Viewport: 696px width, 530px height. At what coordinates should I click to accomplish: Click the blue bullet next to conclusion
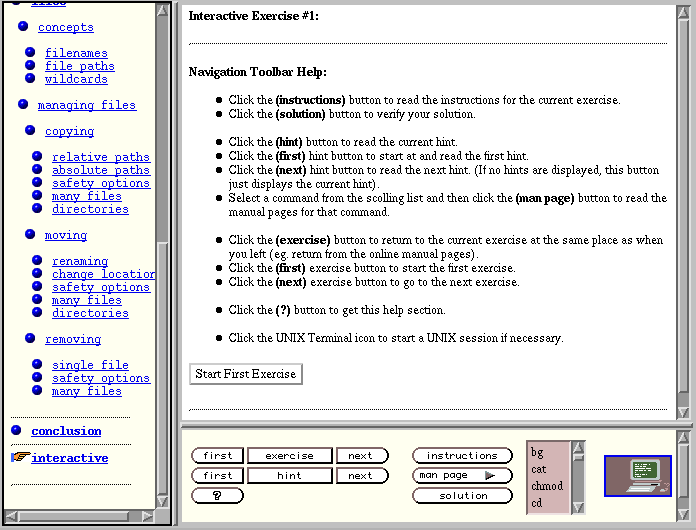click(16, 430)
